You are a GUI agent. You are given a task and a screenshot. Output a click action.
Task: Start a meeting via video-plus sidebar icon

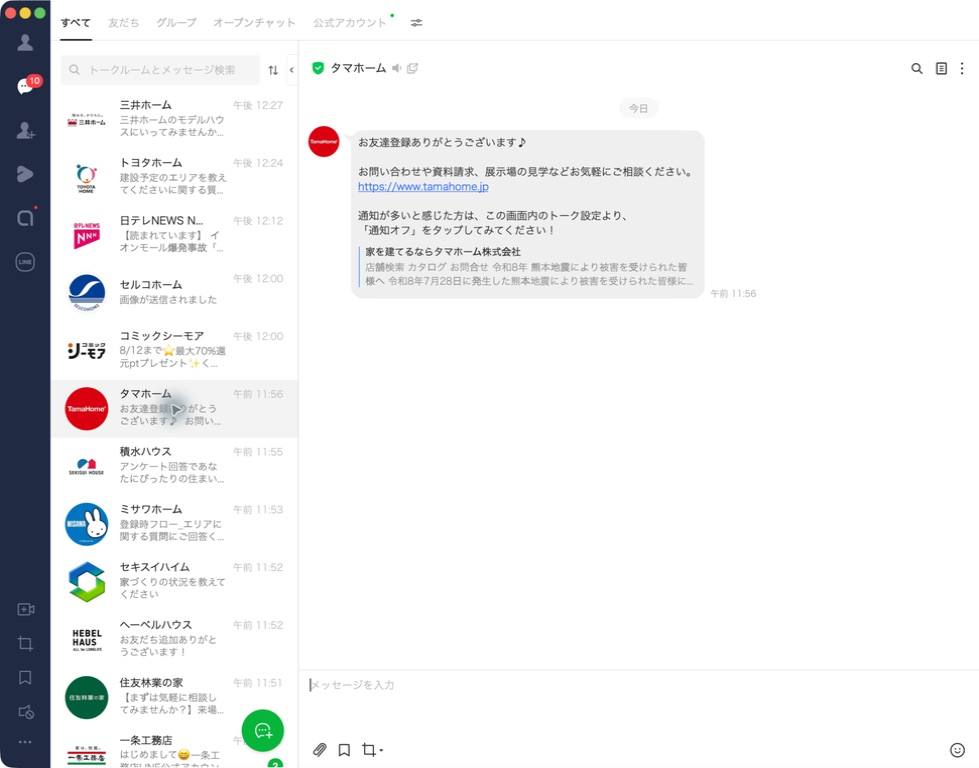26,609
